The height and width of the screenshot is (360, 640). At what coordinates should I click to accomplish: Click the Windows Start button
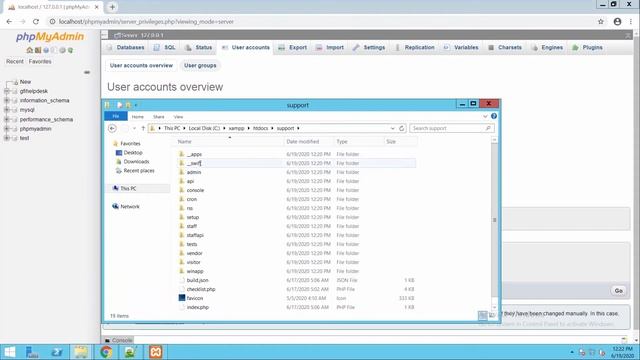click(x=9, y=352)
